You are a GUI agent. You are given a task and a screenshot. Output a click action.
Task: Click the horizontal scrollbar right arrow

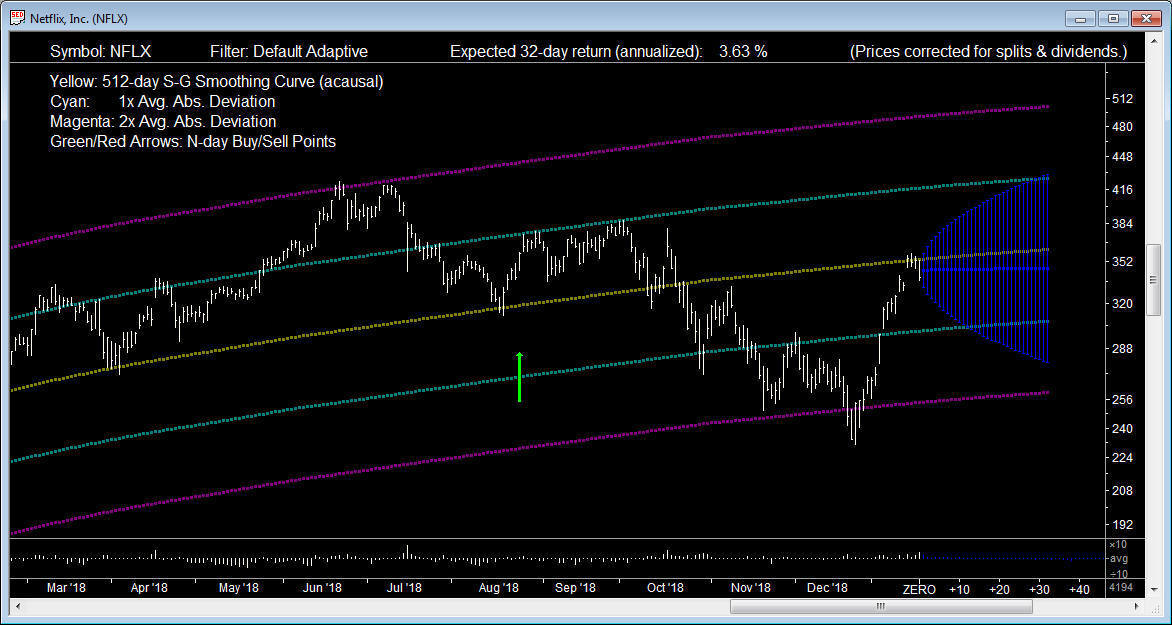1138,606
